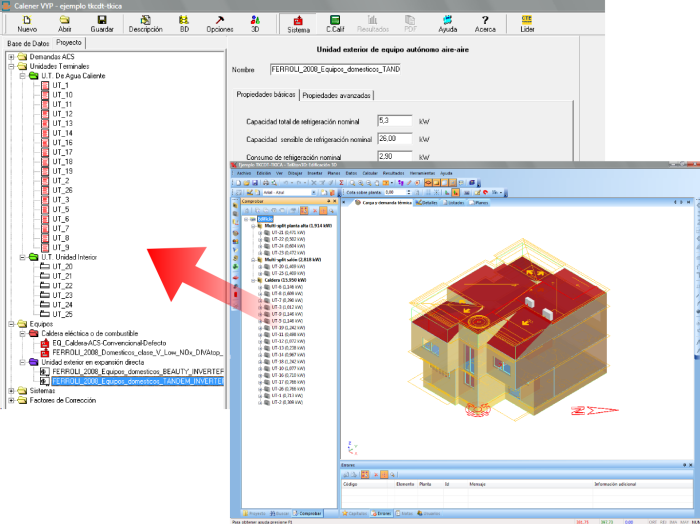
Task: Click Capacidad sensible de refrigeración field
Action: (395, 139)
